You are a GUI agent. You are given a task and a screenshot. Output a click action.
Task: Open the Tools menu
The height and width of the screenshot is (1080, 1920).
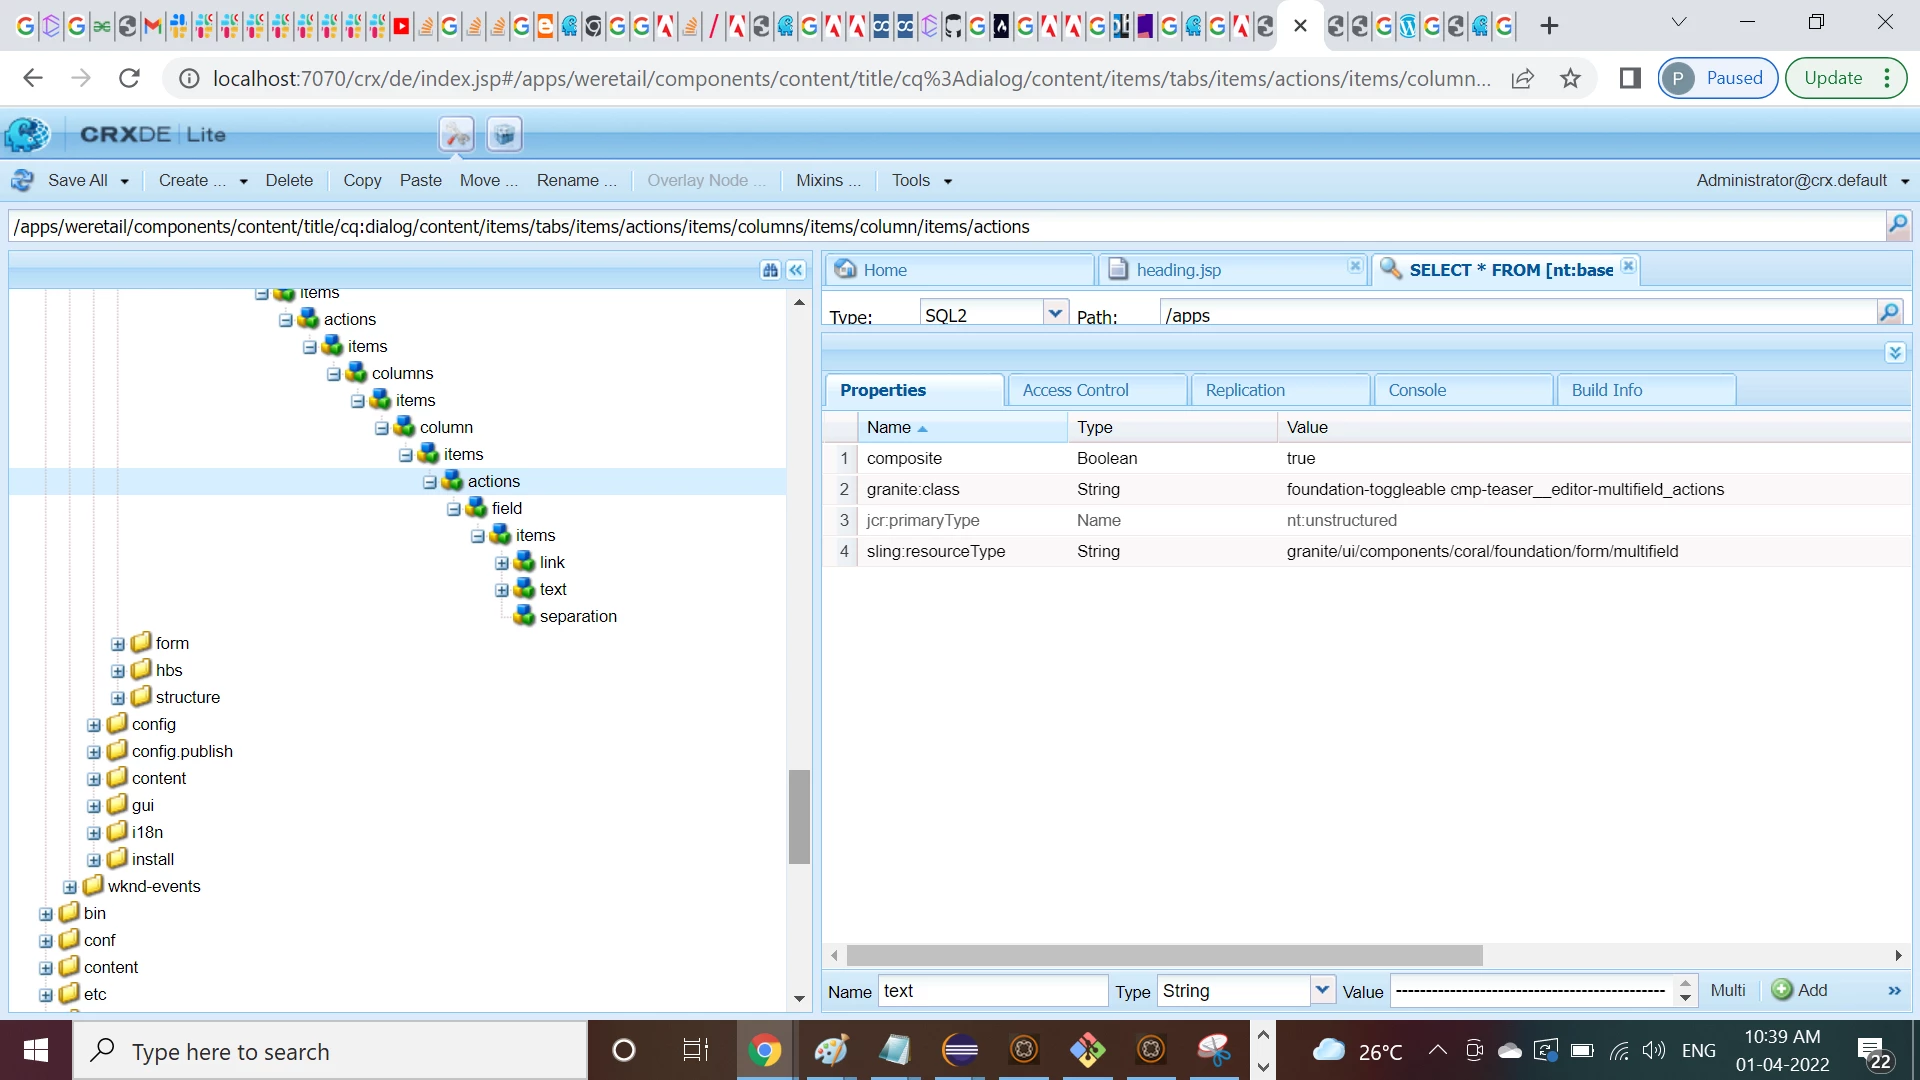(921, 180)
